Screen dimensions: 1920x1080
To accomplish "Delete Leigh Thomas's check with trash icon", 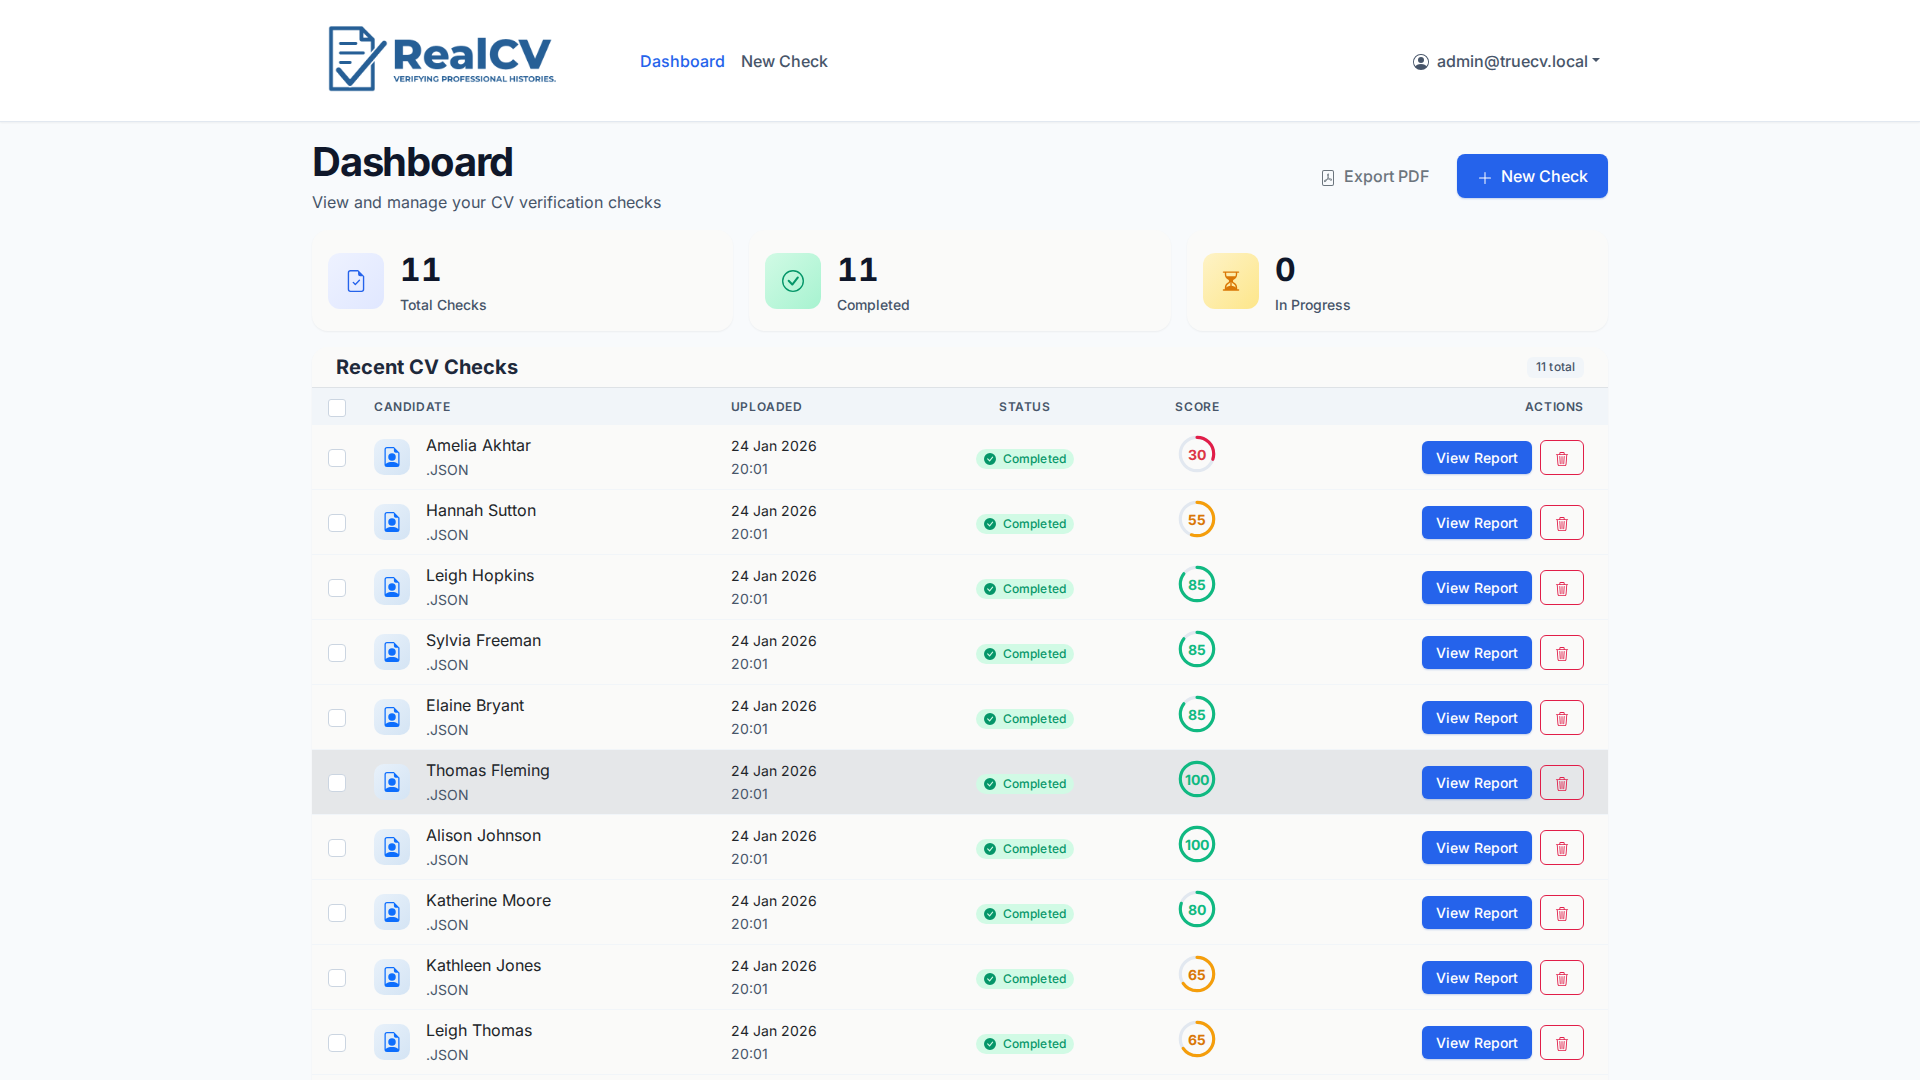I will pos(1561,1043).
